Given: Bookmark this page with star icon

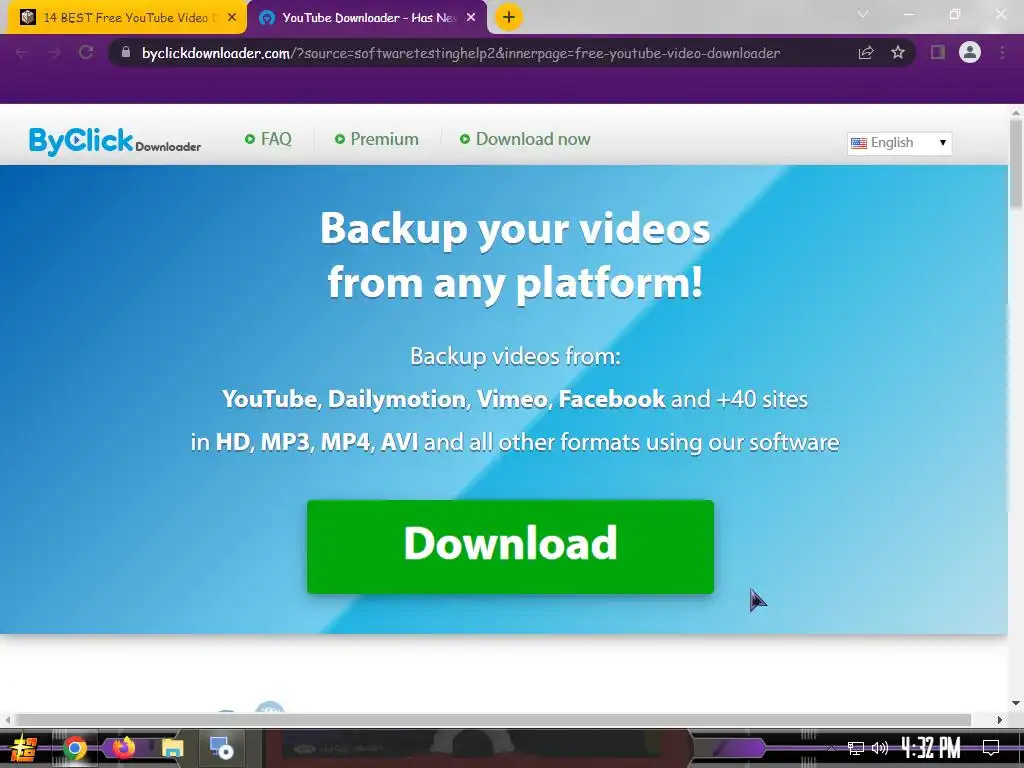Looking at the screenshot, I should 898,52.
